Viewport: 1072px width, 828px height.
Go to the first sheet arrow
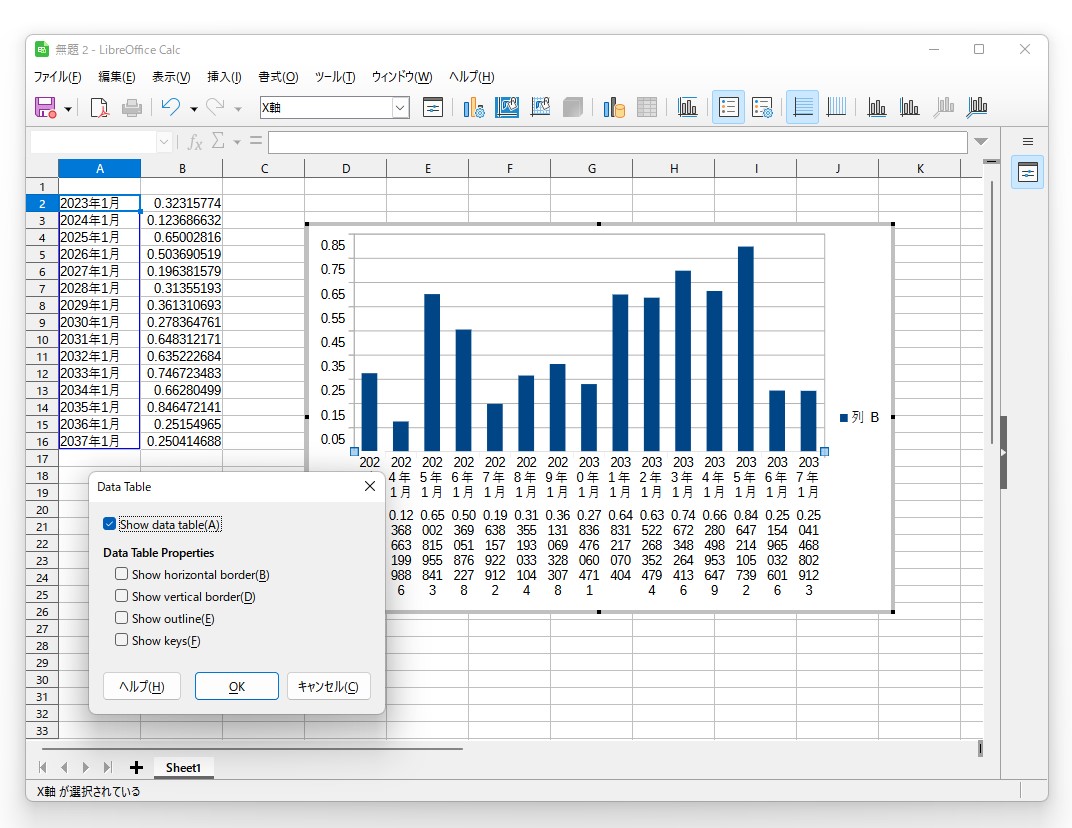tap(42, 768)
